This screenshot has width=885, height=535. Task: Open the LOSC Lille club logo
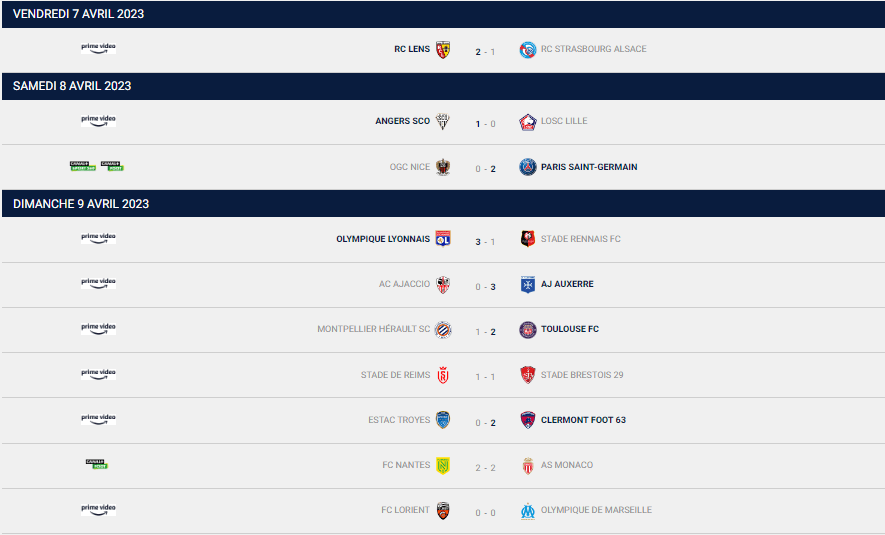tap(528, 122)
